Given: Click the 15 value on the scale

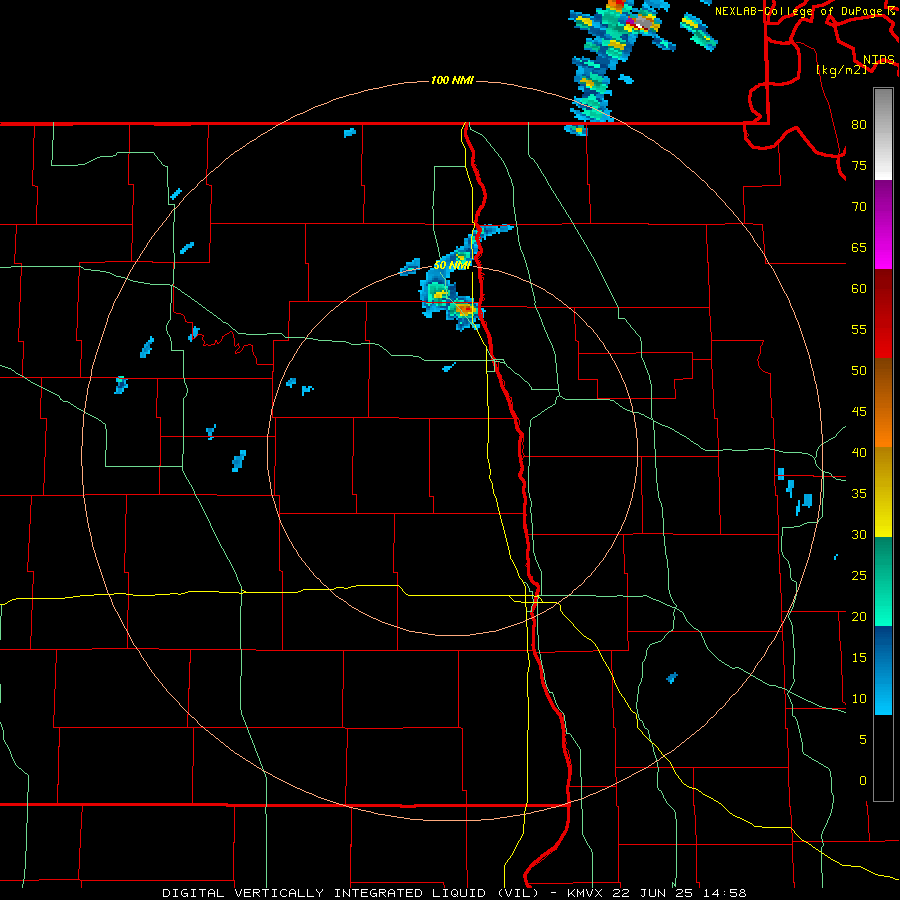Looking at the screenshot, I should coord(859,658).
